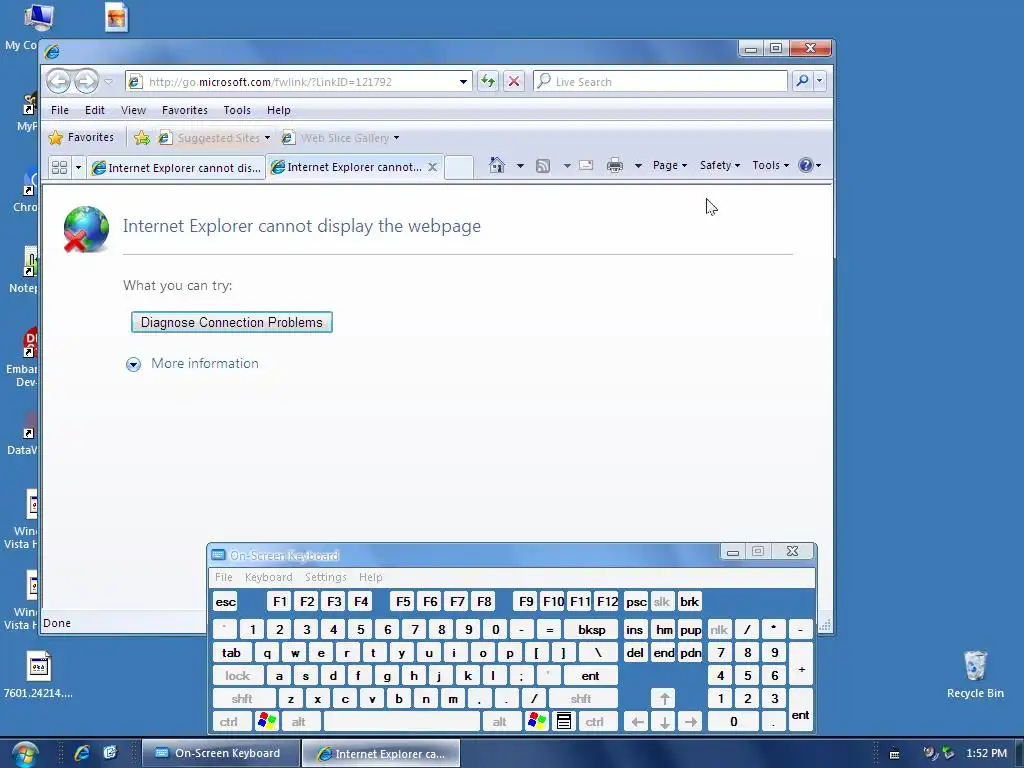Open On-Screen Keyboard Help menu
Image resolution: width=1024 pixels, height=768 pixels.
pos(370,577)
